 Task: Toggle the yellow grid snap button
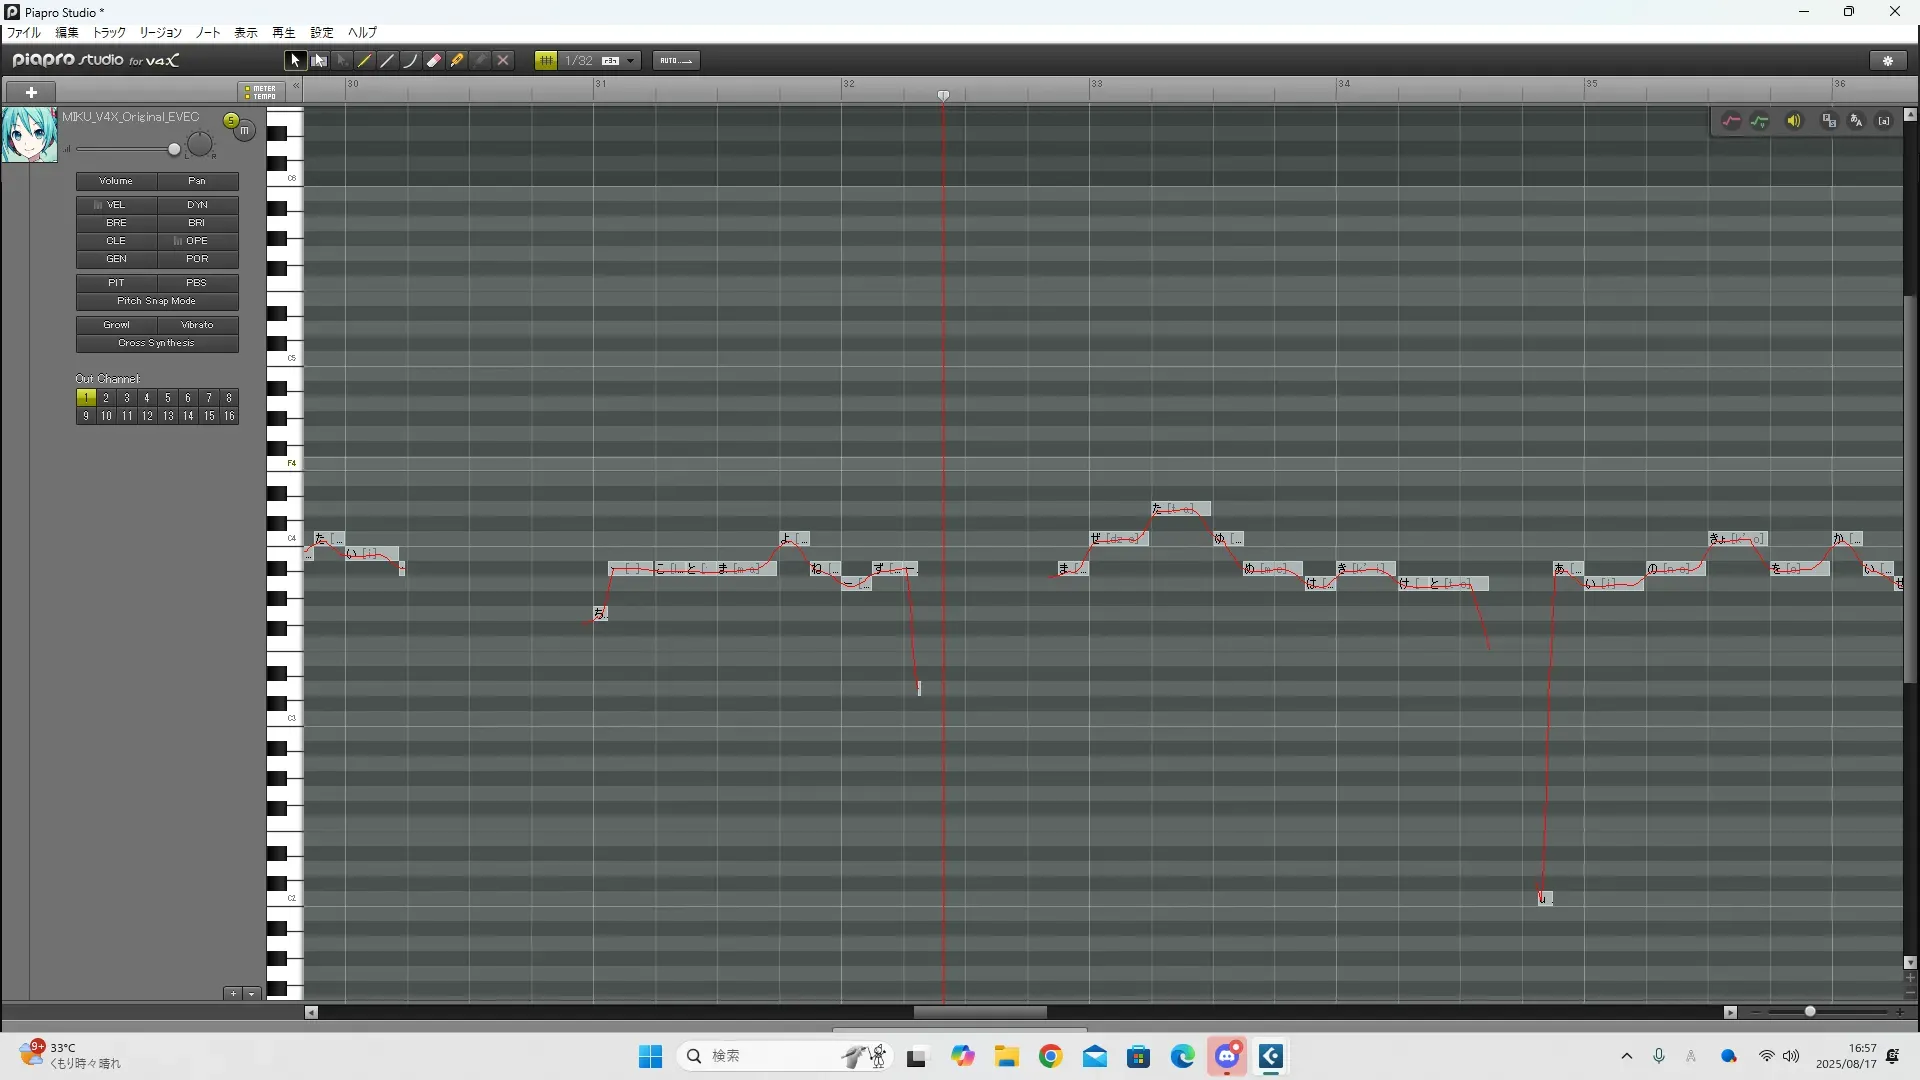tap(546, 61)
